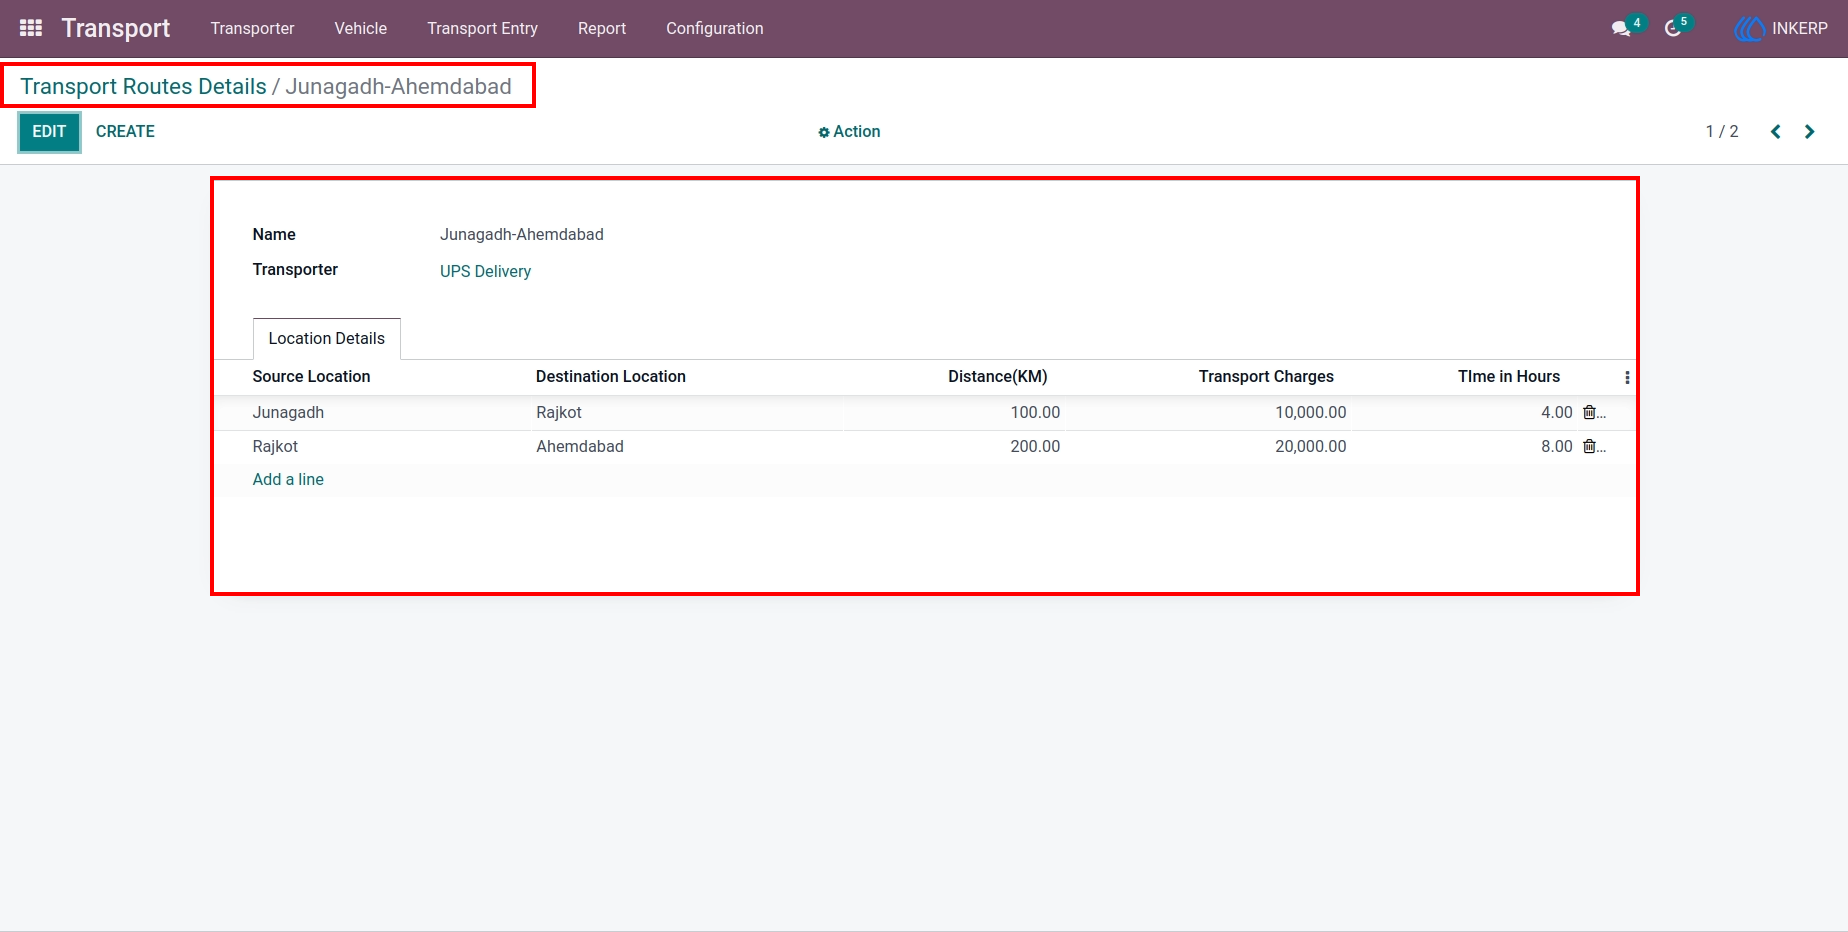Click the Transport app title
Viewport: 1848px width, 932px height.
pos(116,28)
